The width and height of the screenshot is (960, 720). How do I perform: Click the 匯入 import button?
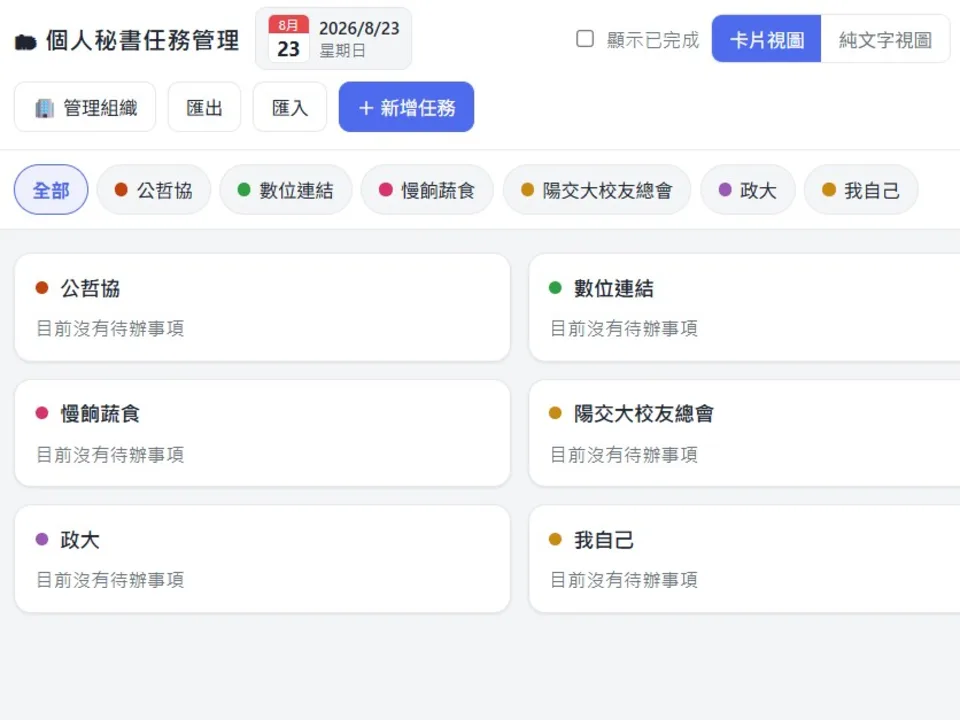click(x=290, y=107)
